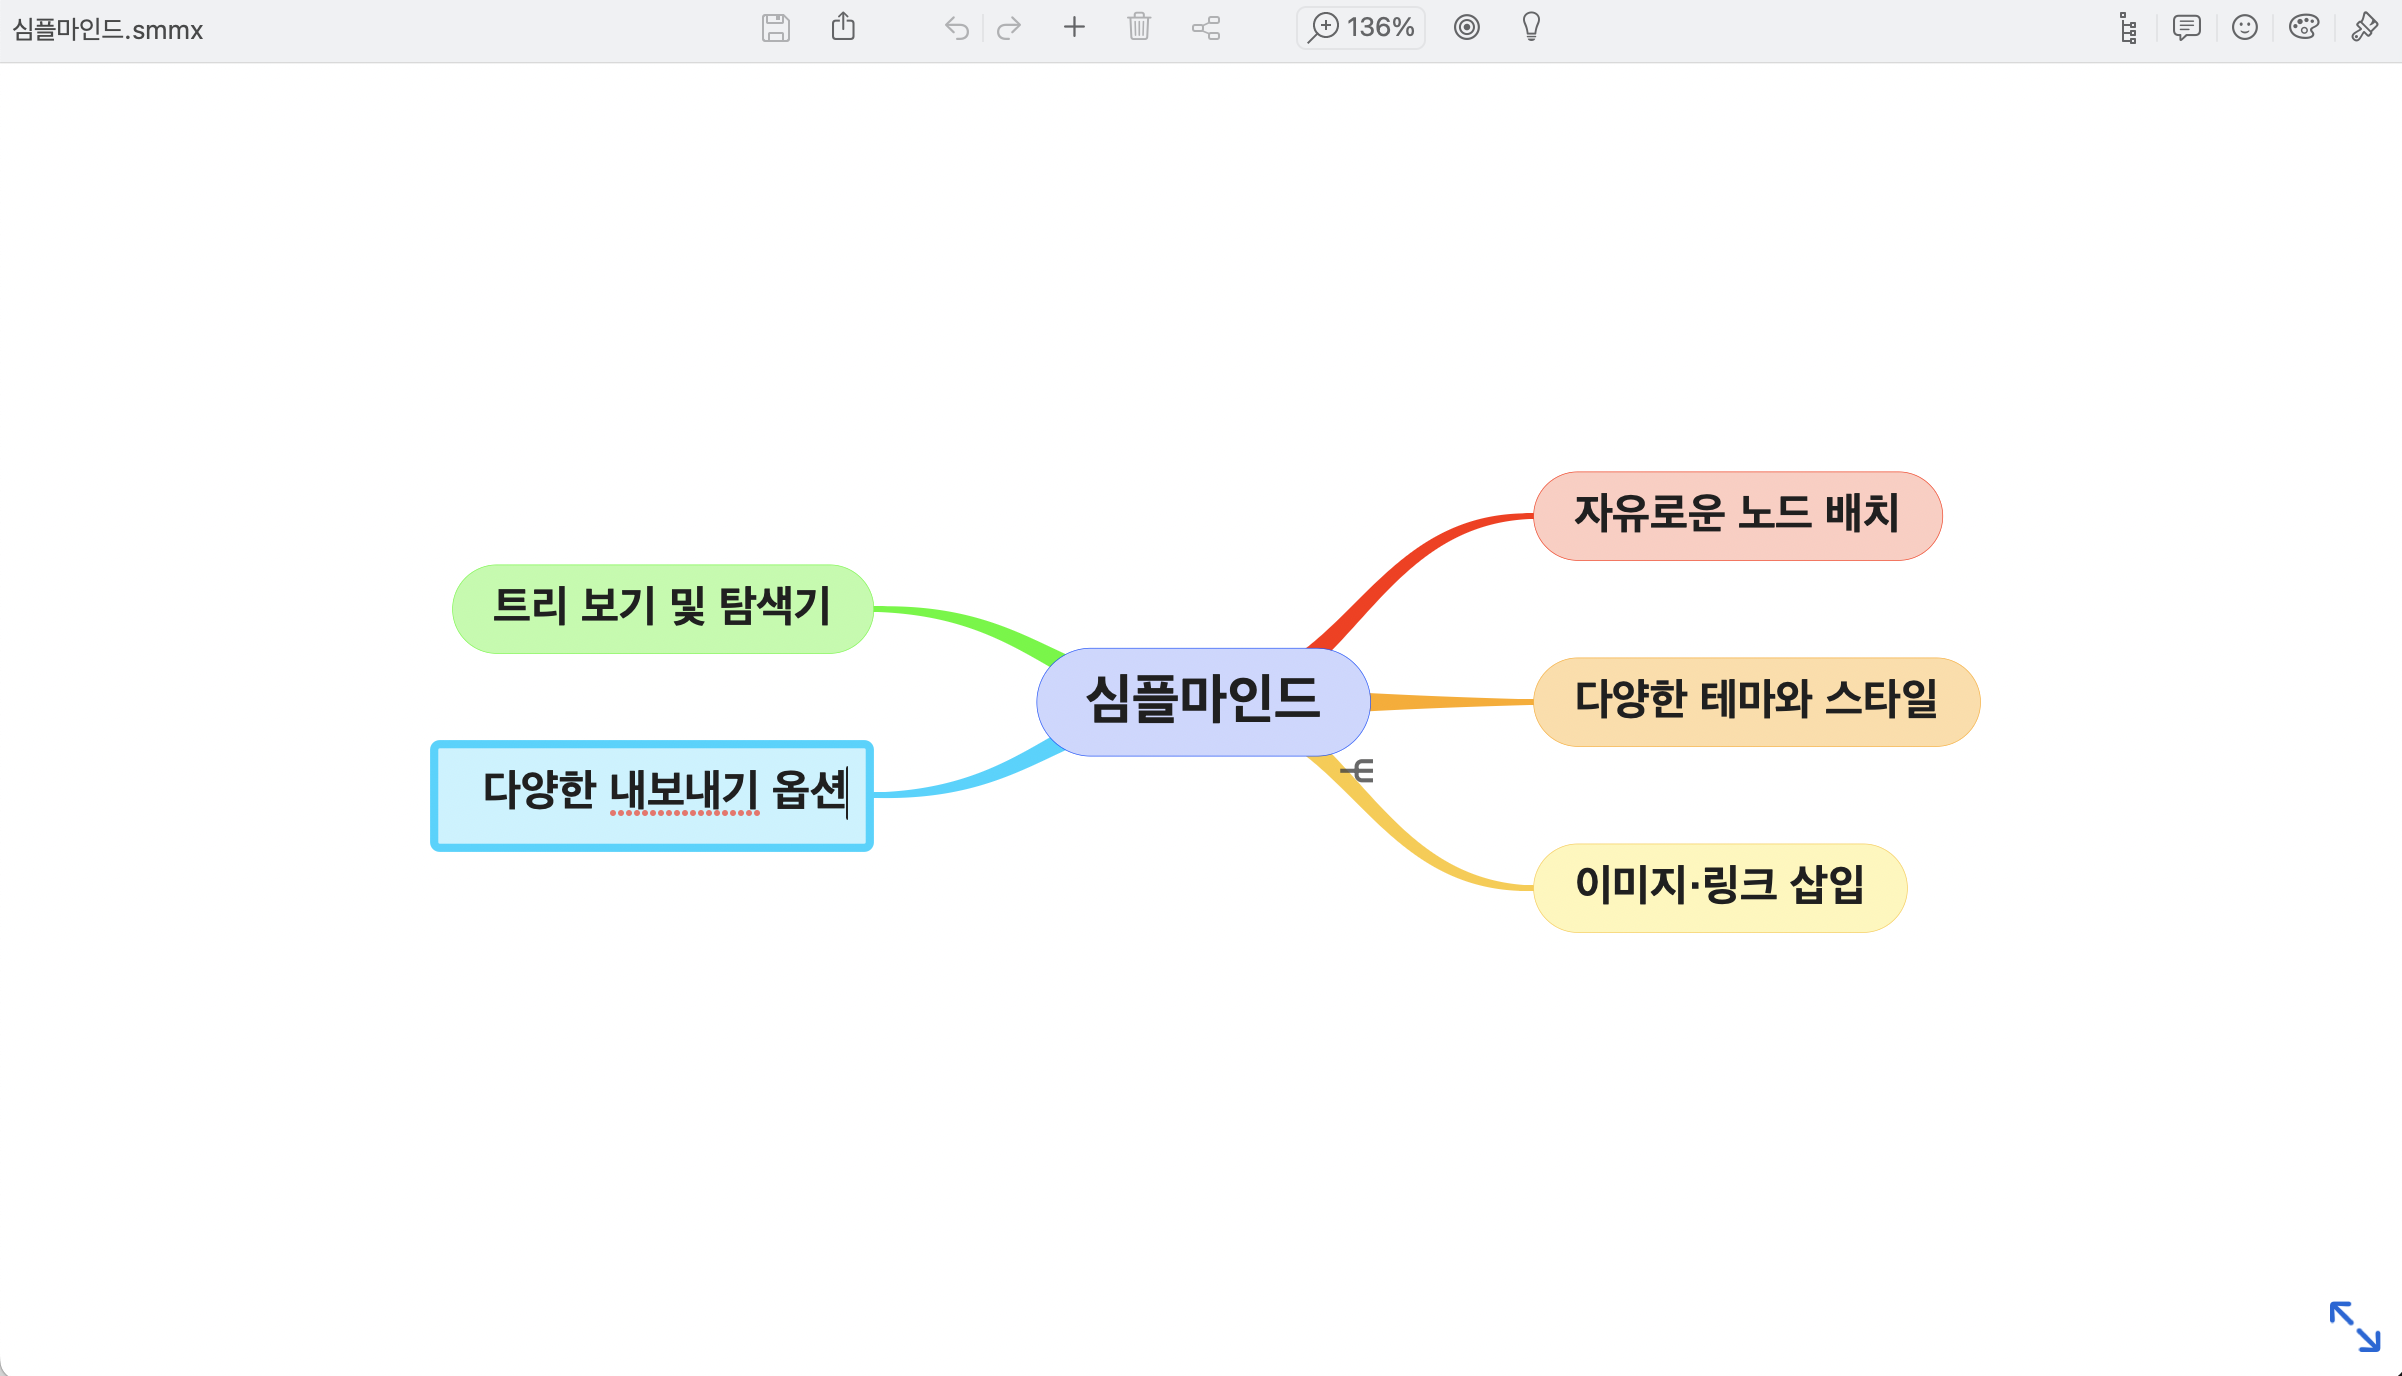Toggle fullscreen with the diagonal arrows icon

point(2355,1326)
